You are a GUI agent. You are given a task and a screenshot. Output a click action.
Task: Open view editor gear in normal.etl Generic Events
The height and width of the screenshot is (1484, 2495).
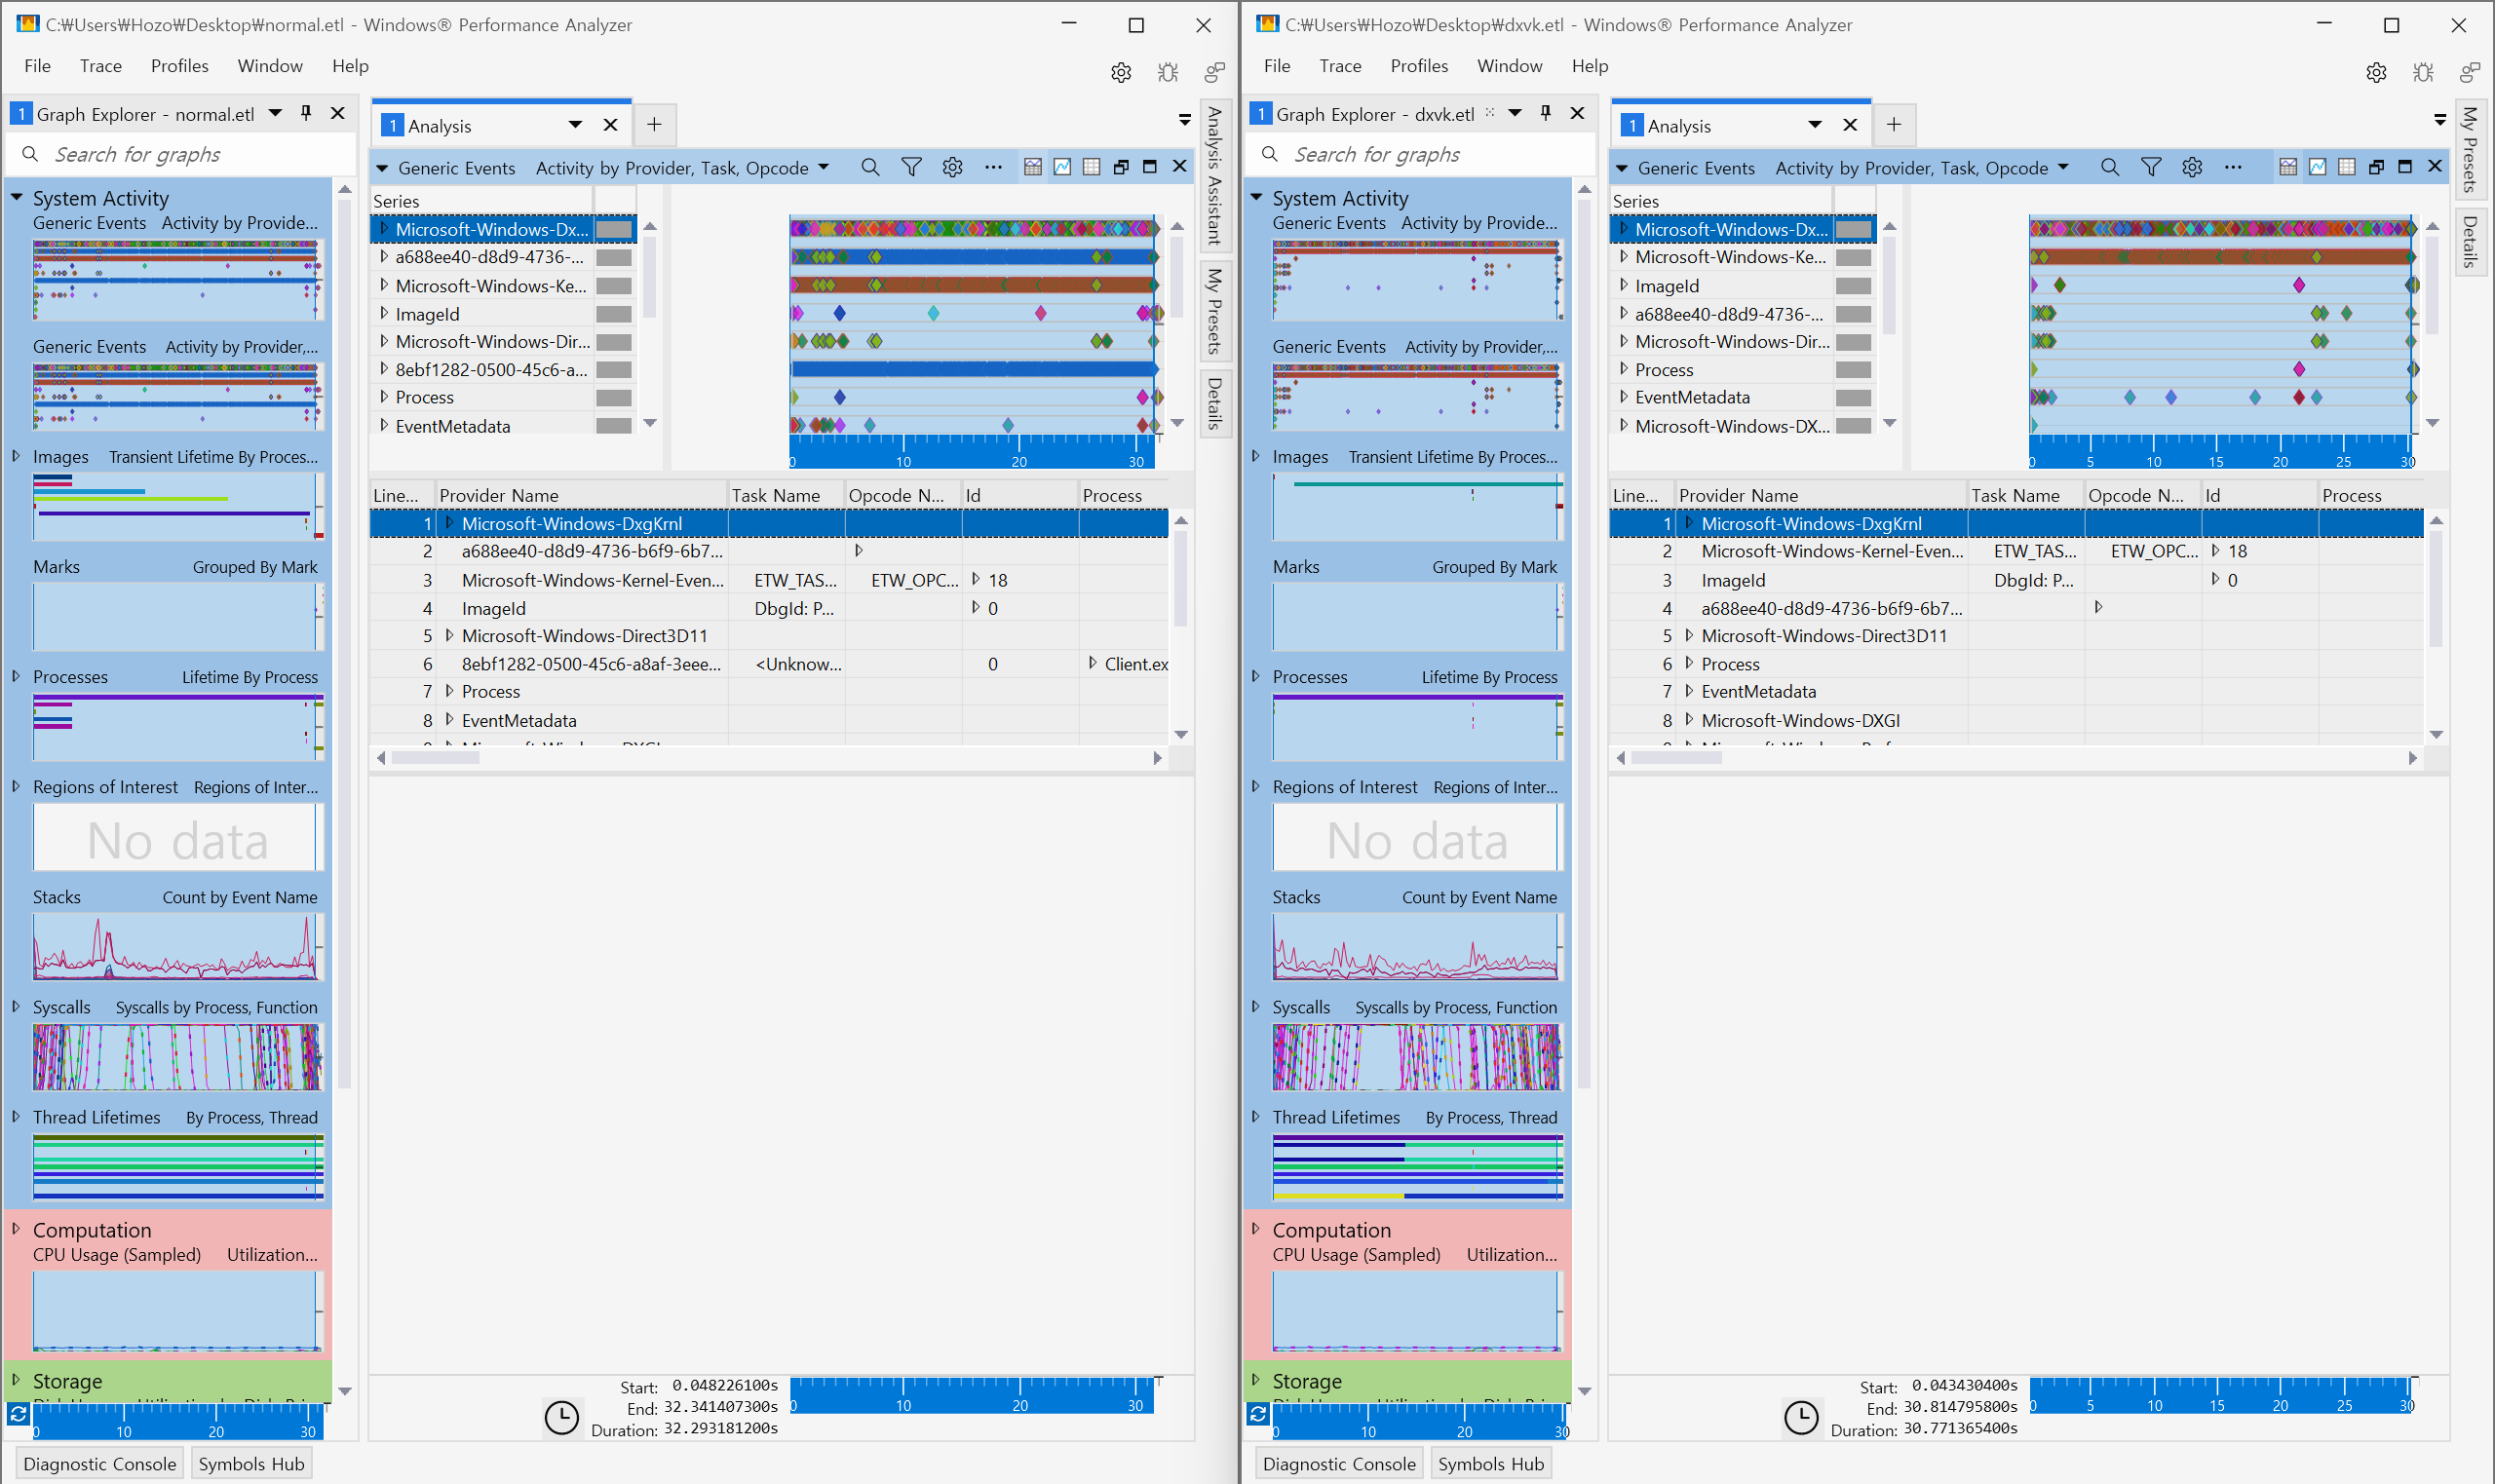point(952,167)
